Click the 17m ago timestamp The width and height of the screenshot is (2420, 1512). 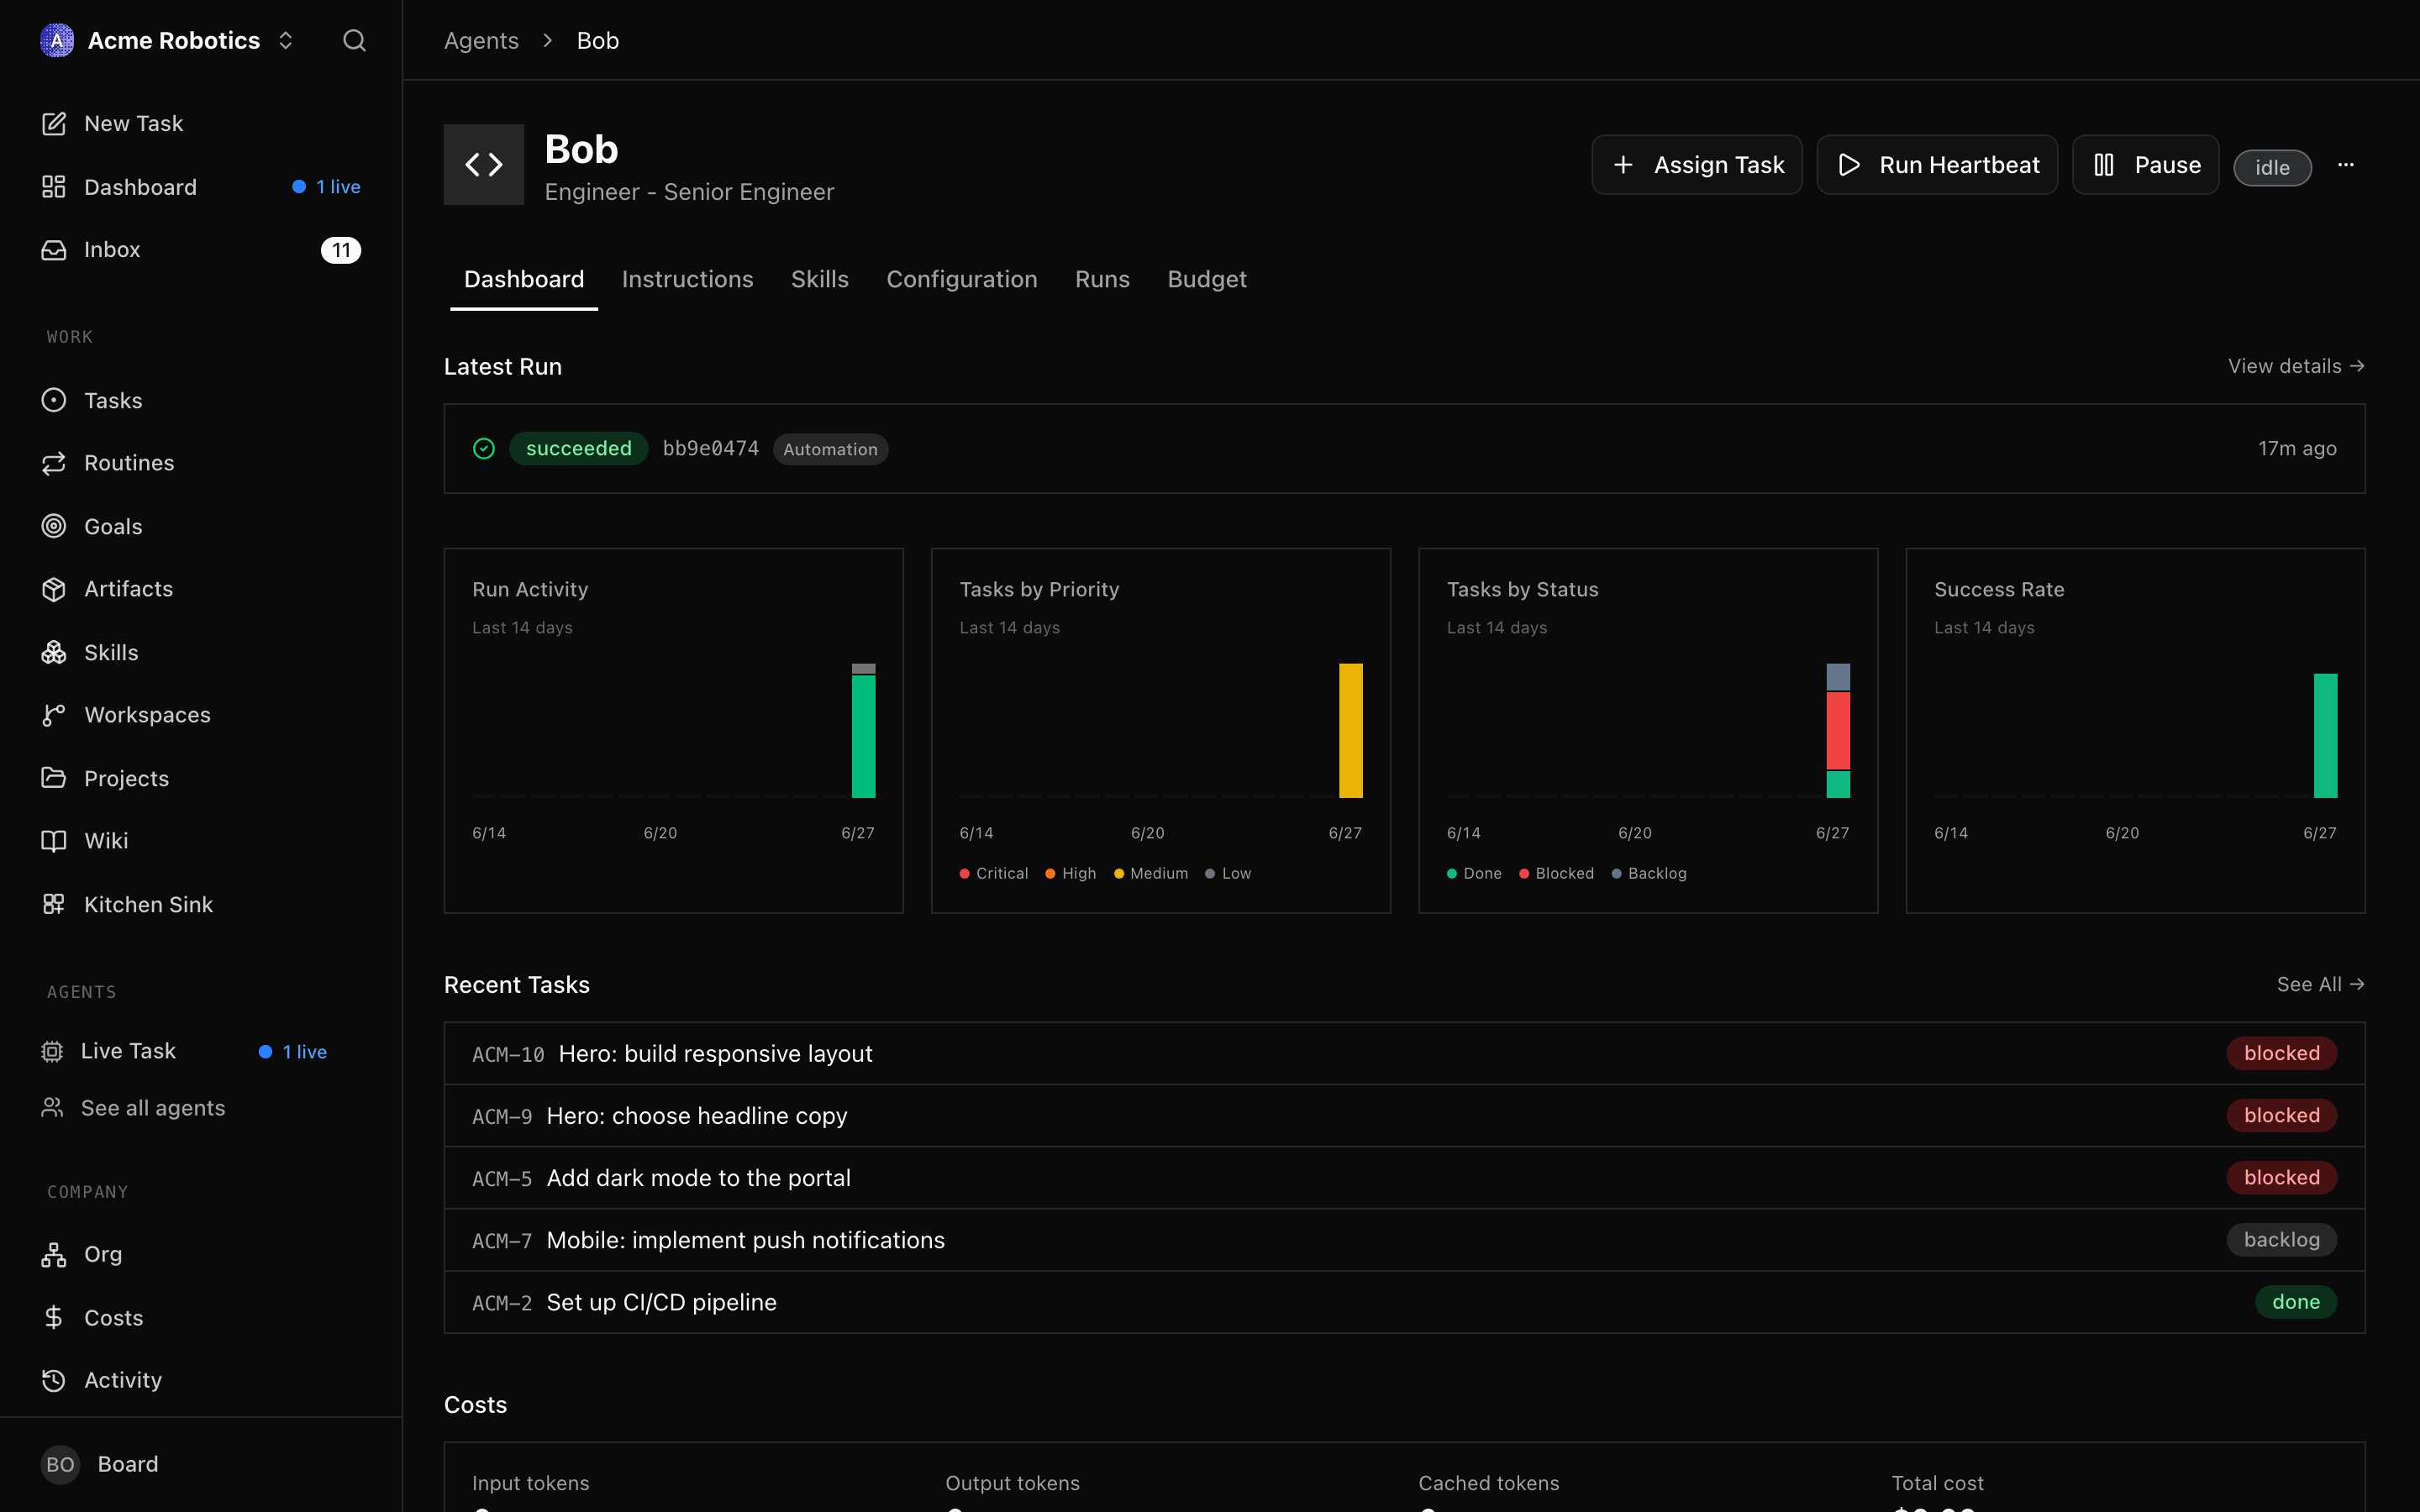click(x=2297, y=448)
